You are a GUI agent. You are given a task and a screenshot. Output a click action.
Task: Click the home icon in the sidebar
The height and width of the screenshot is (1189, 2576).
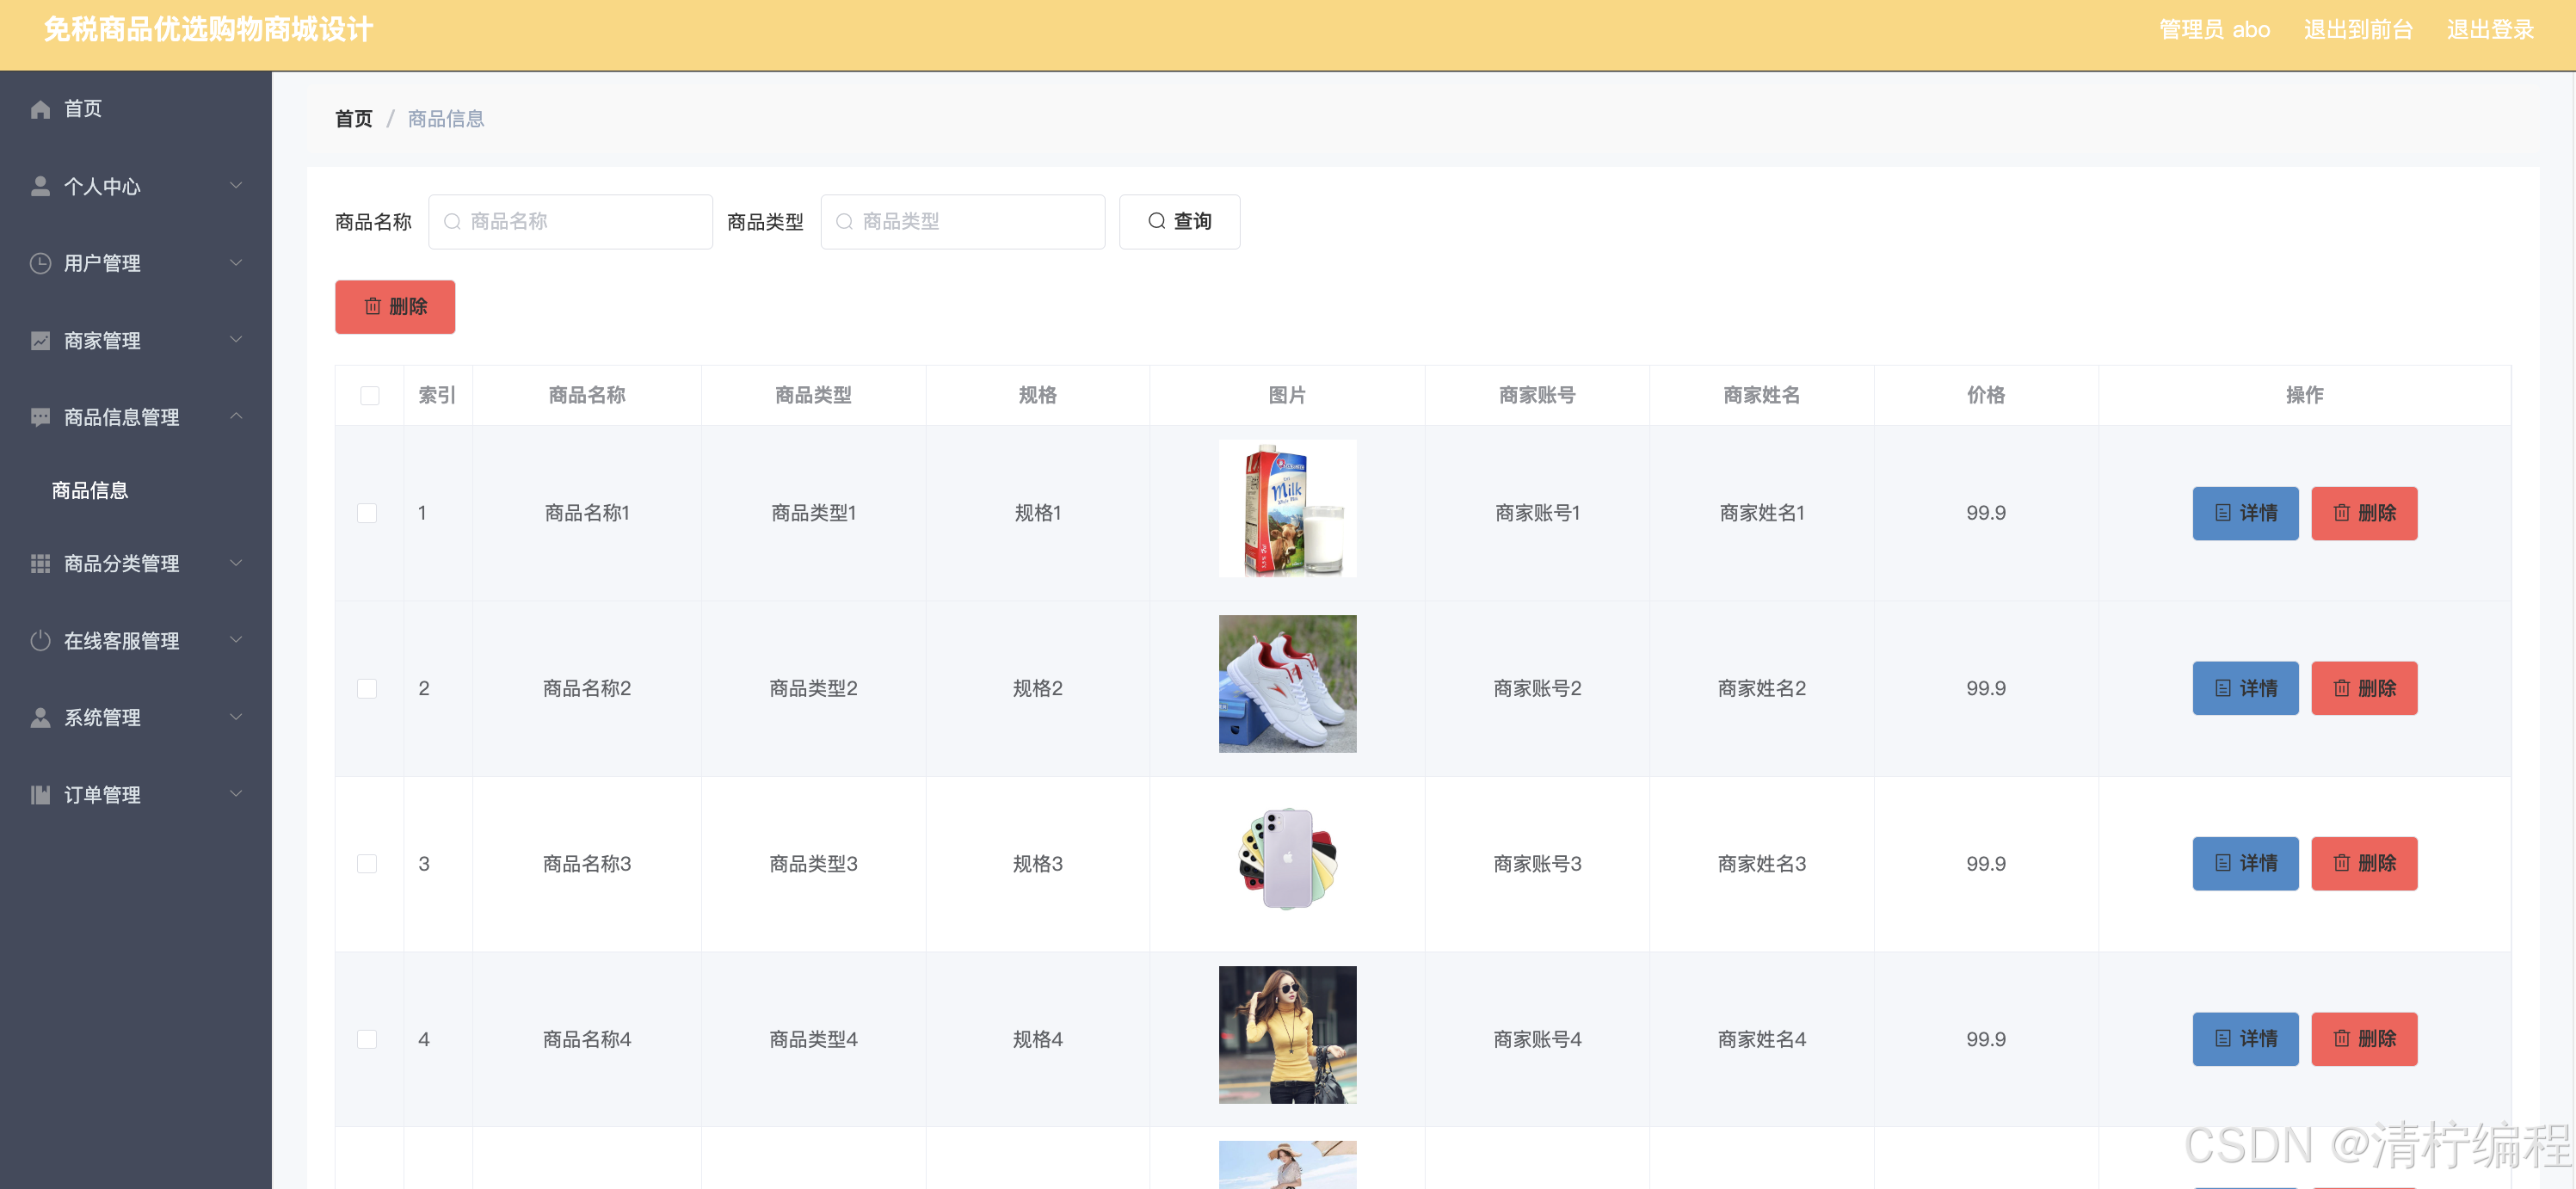coord(40,109)
